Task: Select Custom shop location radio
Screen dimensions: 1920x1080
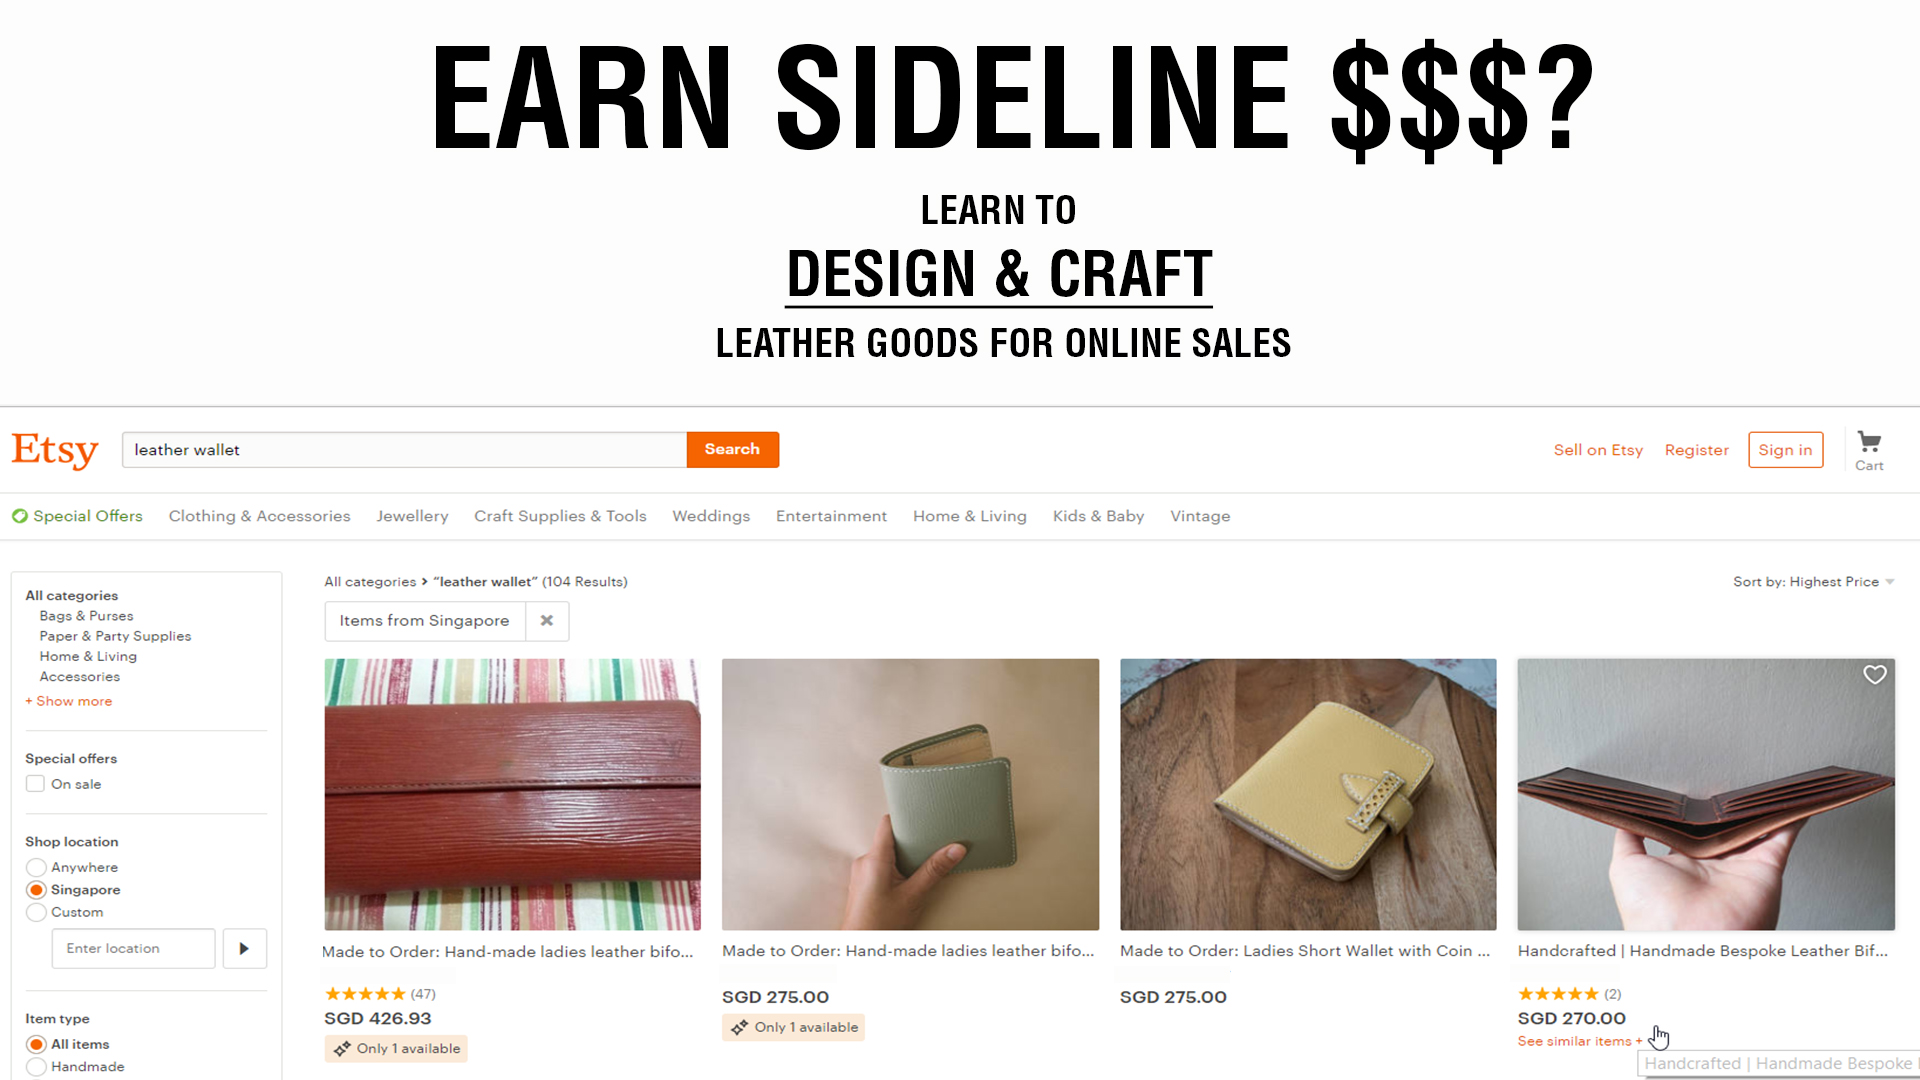Action: coord(36,912)
